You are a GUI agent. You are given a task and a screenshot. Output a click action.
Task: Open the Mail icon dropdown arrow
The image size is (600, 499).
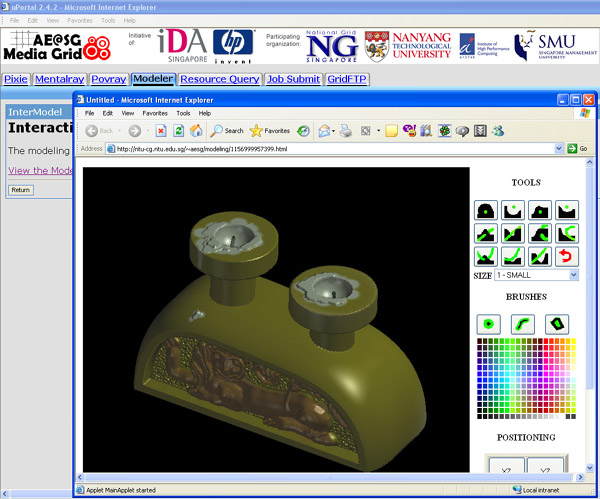pyautogui.click(x=333, y=131)
